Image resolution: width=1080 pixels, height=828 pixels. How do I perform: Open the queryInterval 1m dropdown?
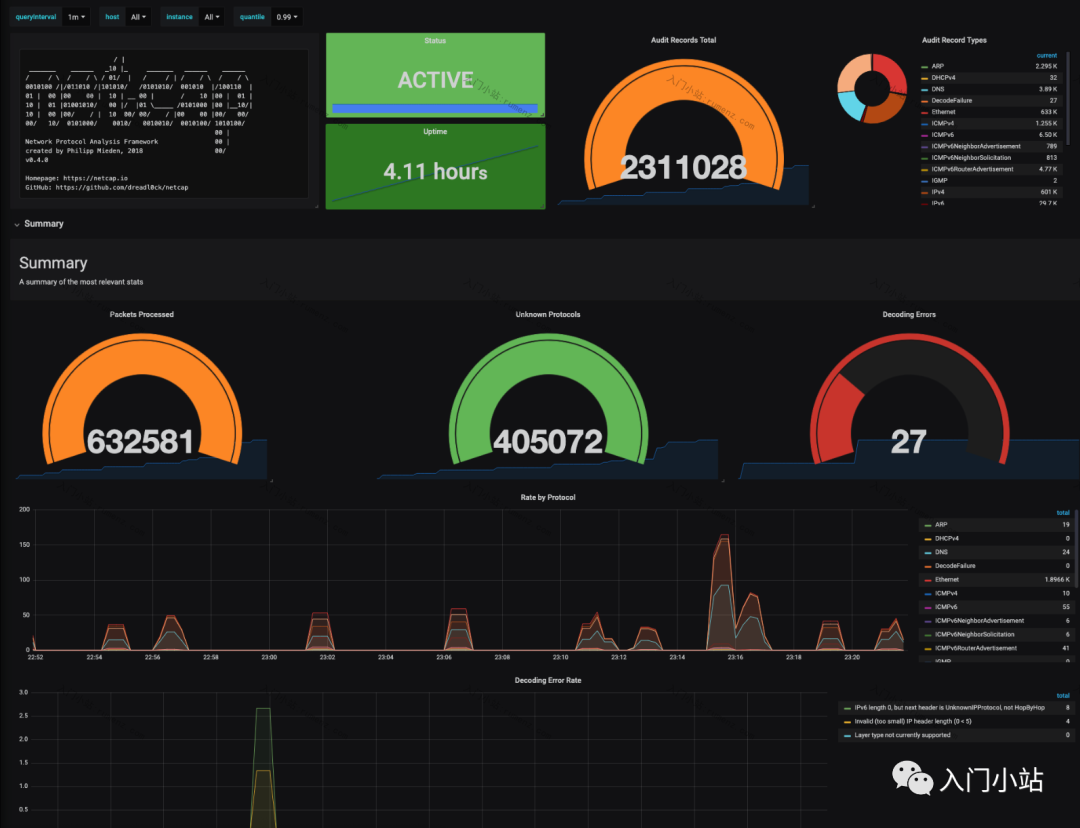coord(76,17)
